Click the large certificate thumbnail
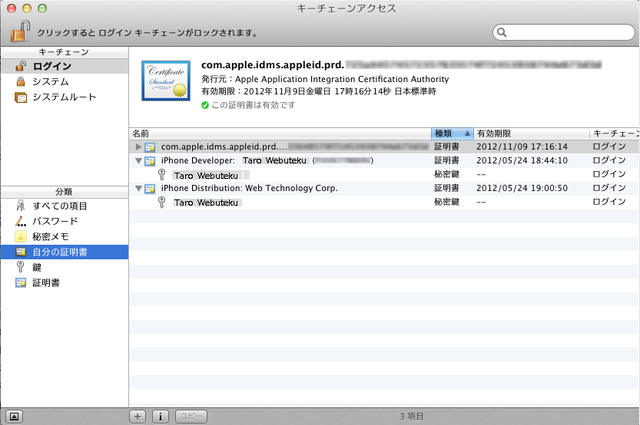The image size is (640, 425). tap(166, 81)
